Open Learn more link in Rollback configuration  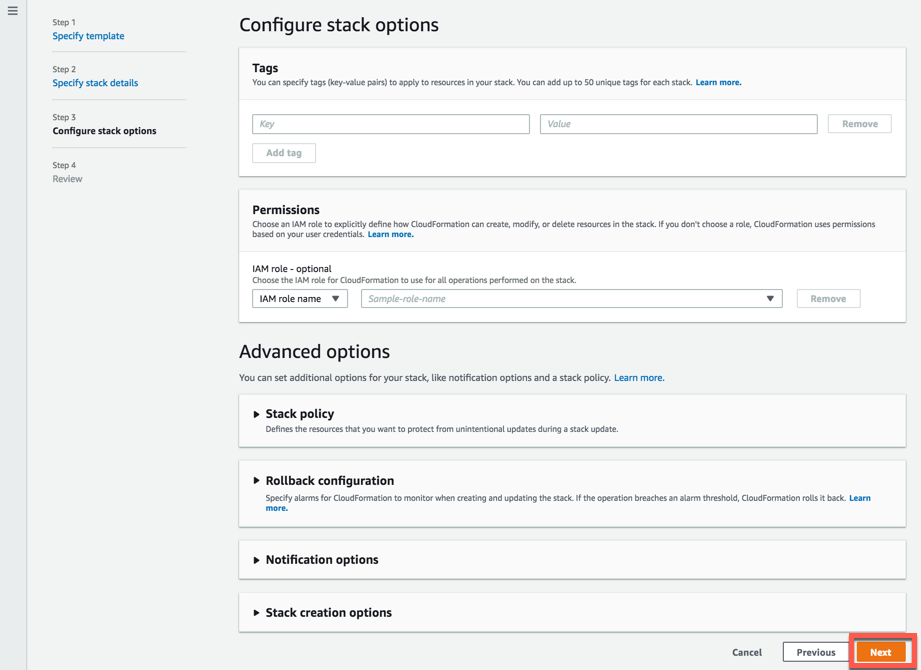point(859,498)
